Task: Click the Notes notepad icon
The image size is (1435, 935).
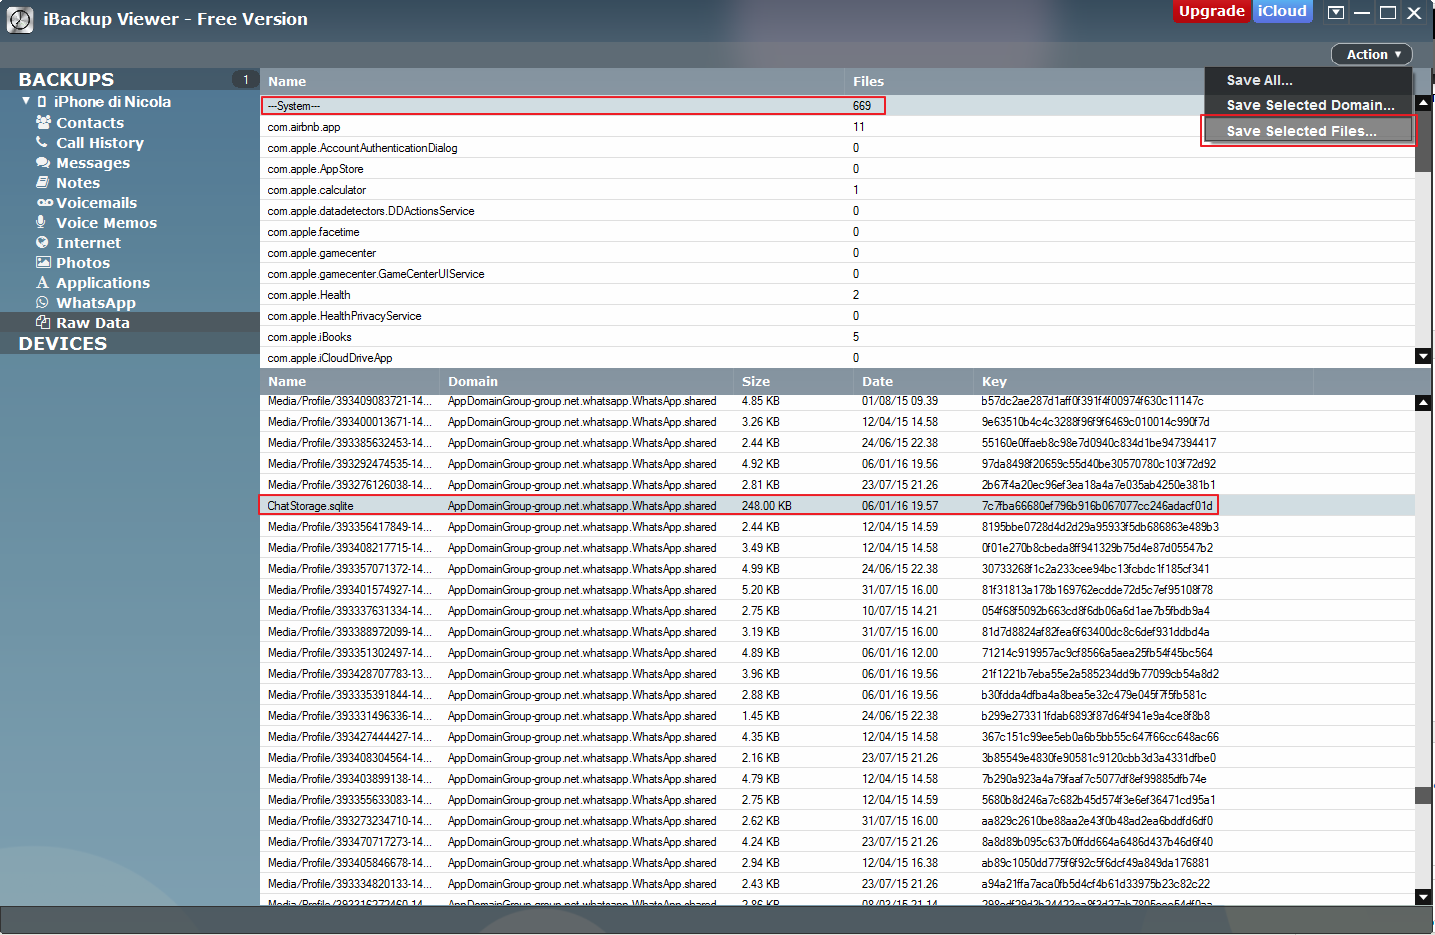Action: 43,182
